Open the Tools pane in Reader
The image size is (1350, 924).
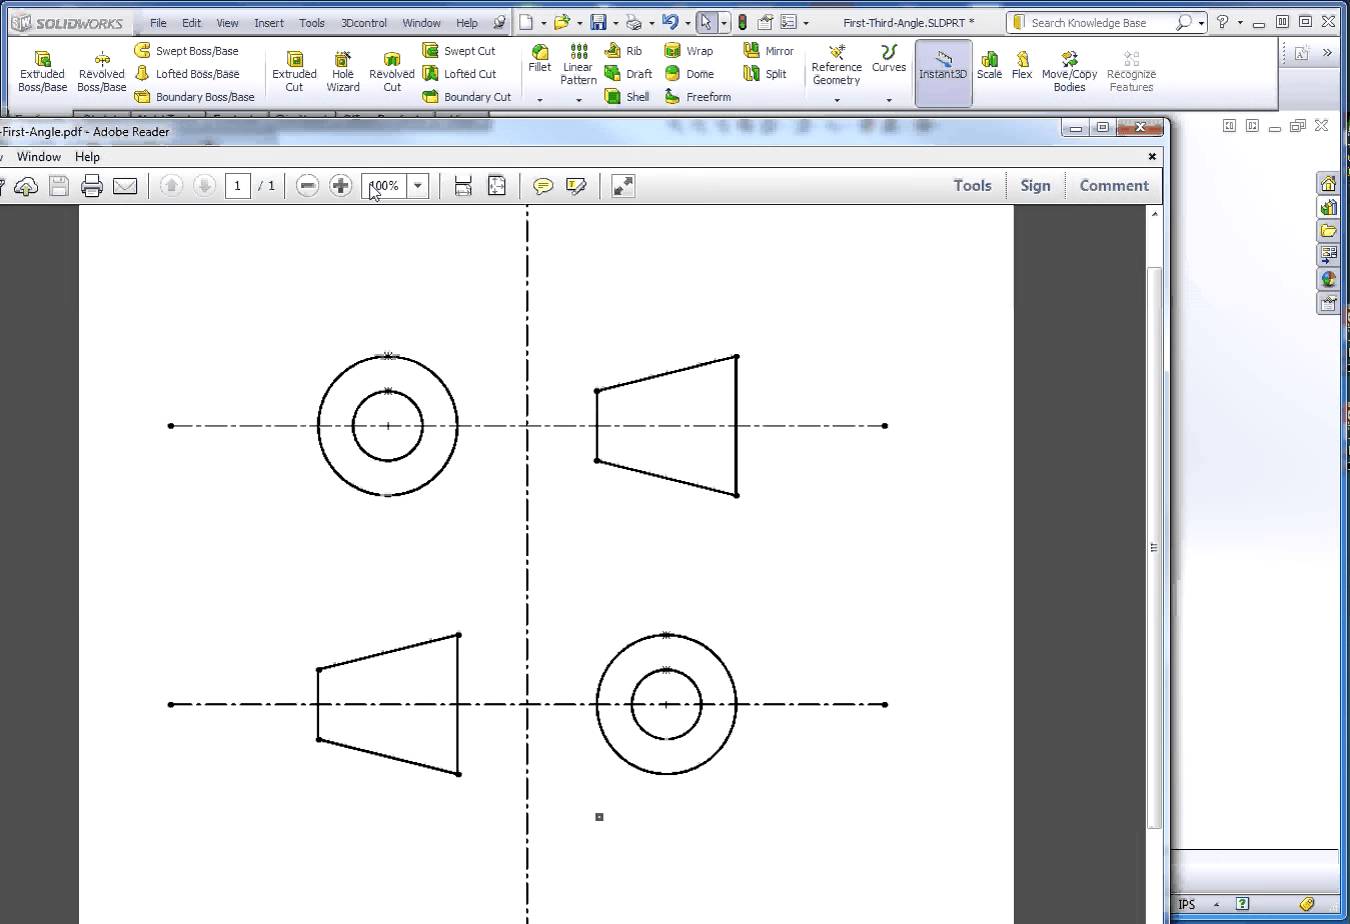(971, 186)
